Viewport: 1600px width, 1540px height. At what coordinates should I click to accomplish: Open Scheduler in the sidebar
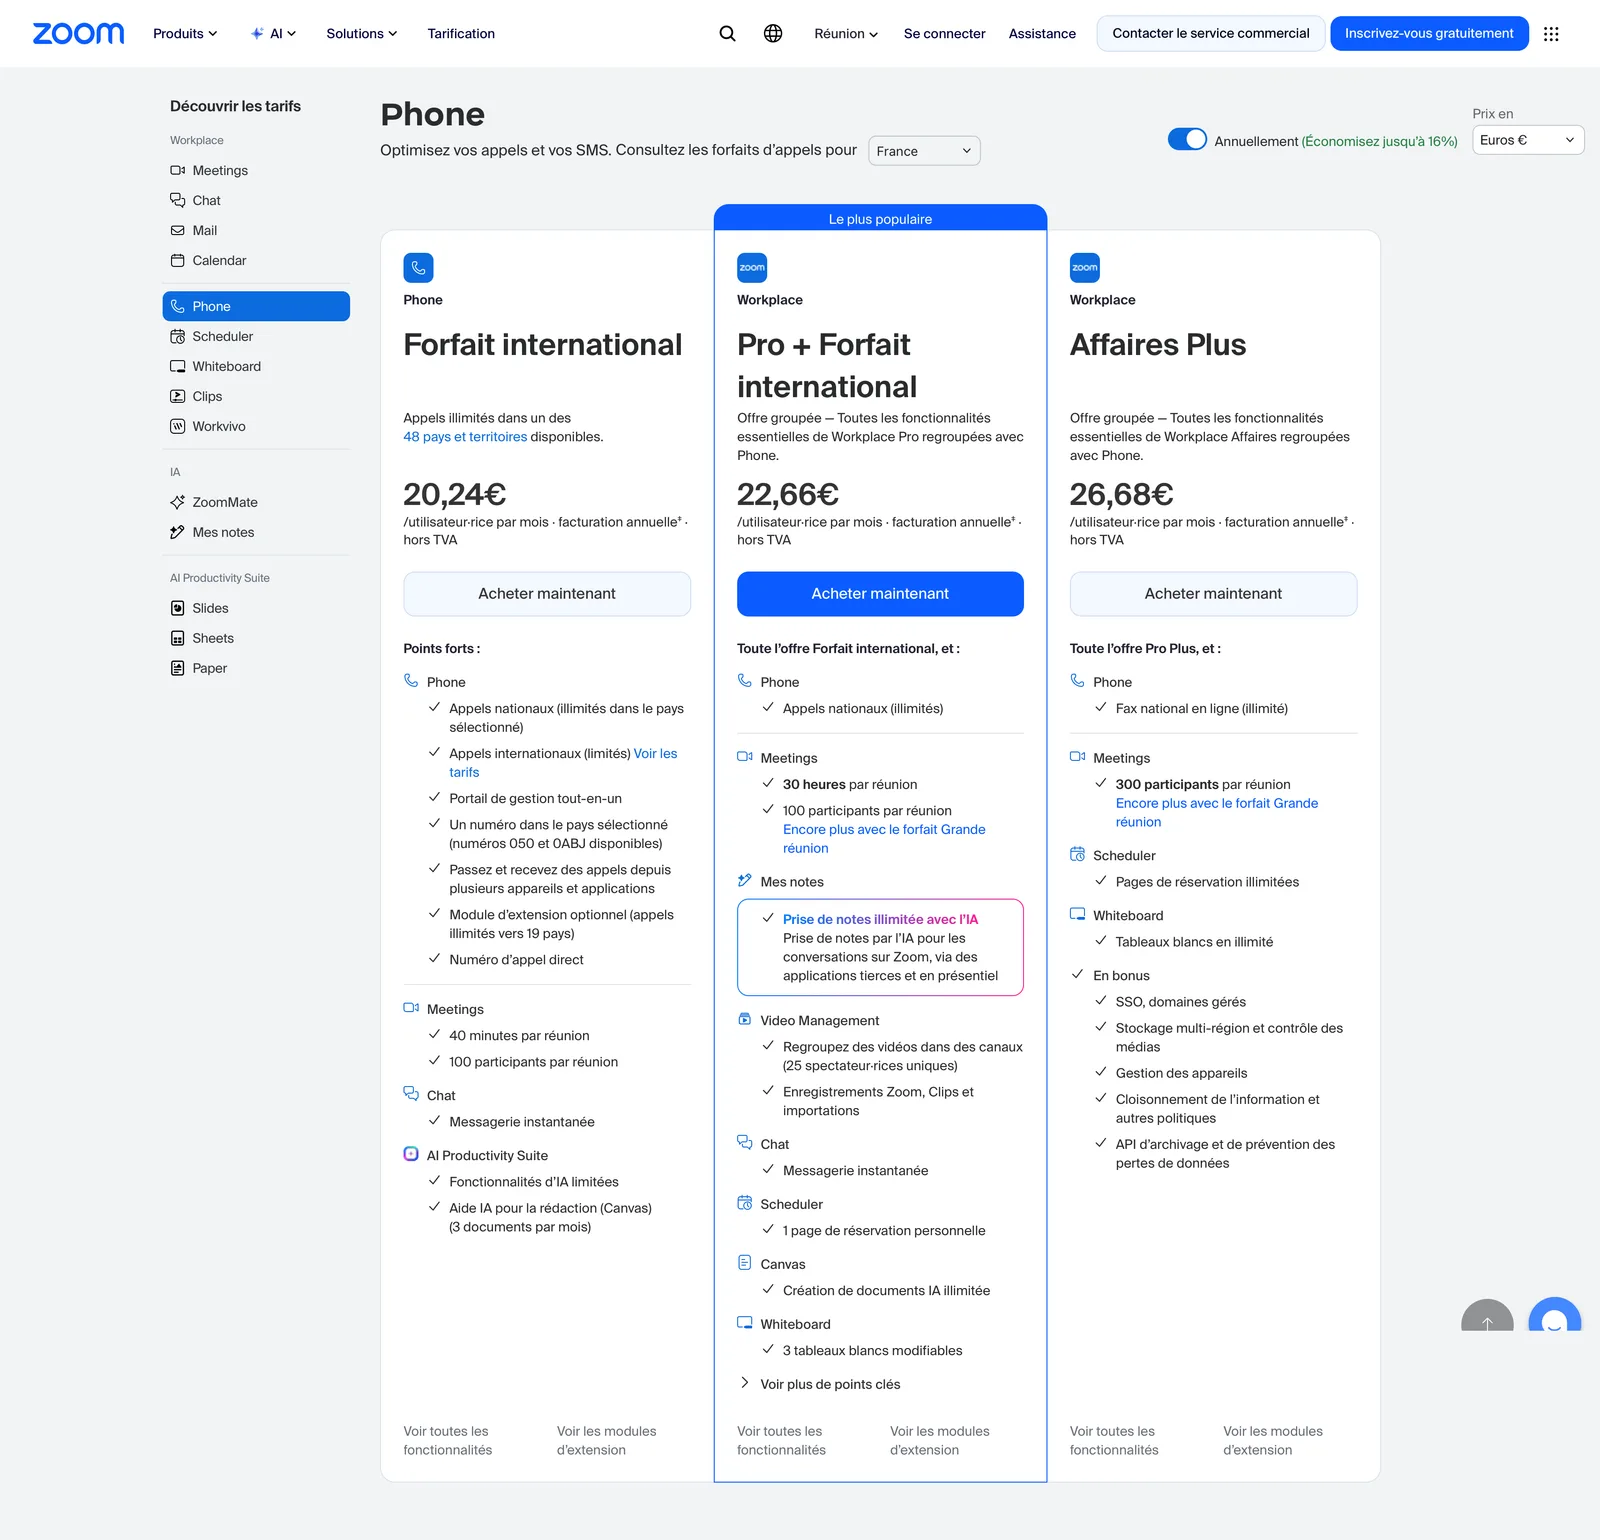(x=256, y=337)
